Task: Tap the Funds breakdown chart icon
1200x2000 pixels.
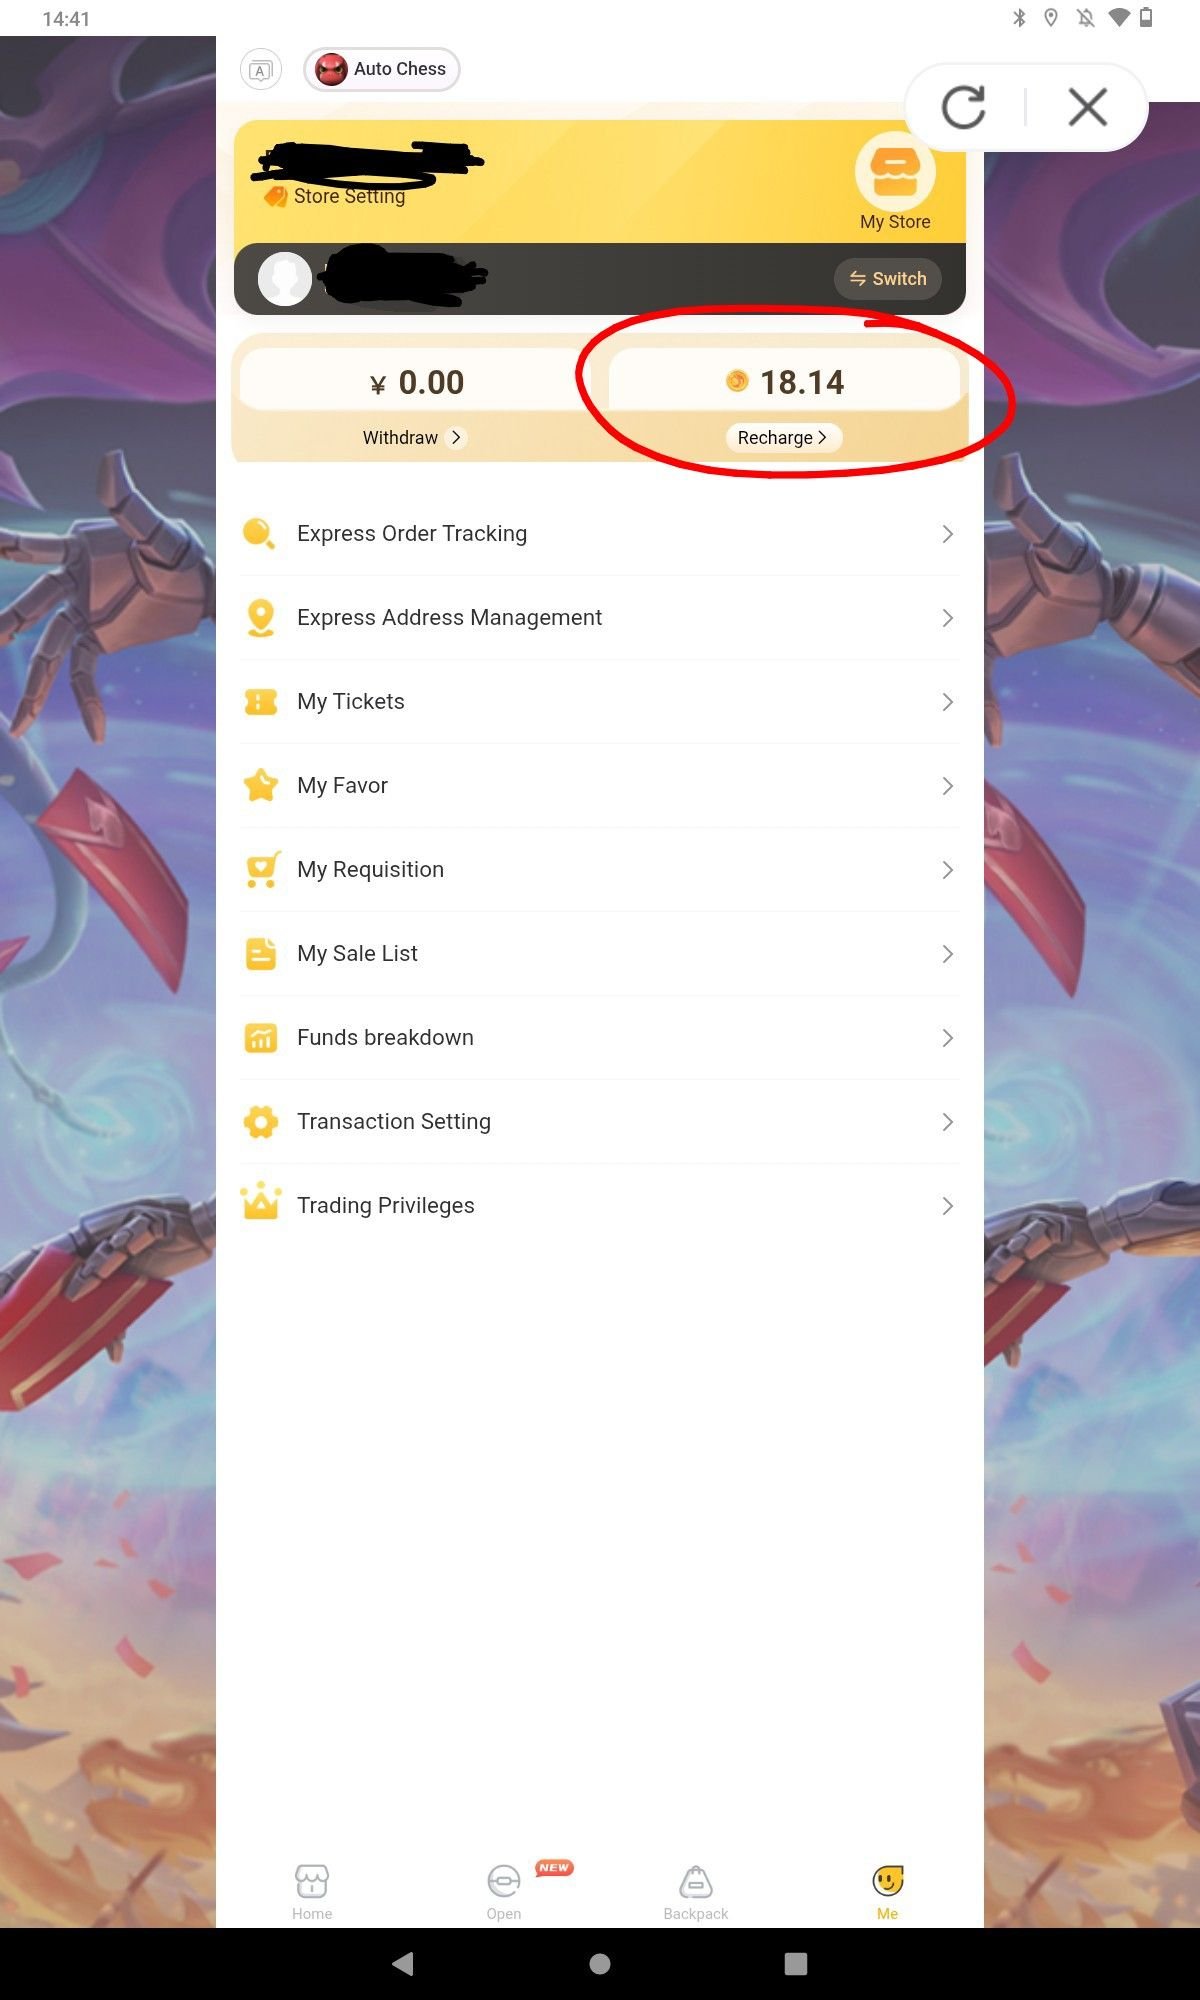Action: 260,1038
